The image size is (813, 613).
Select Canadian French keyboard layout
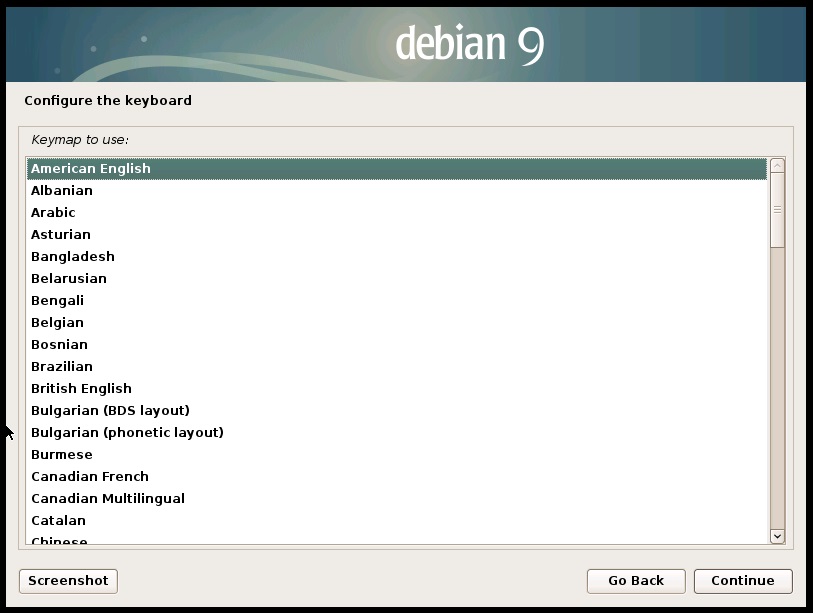[x=90, y=477]
